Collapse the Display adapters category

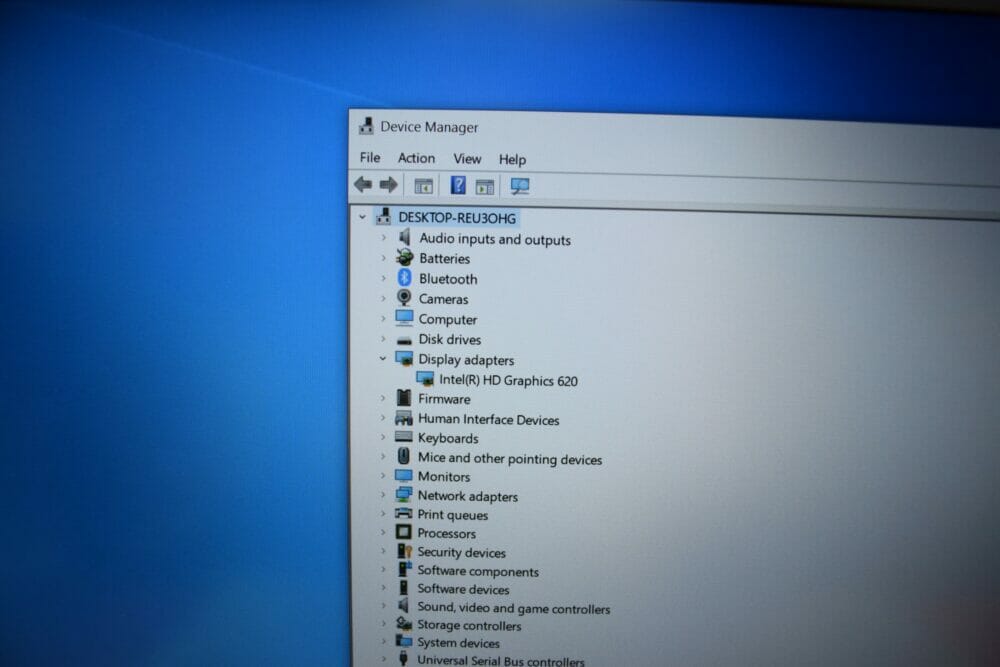[x=383, y=359]
